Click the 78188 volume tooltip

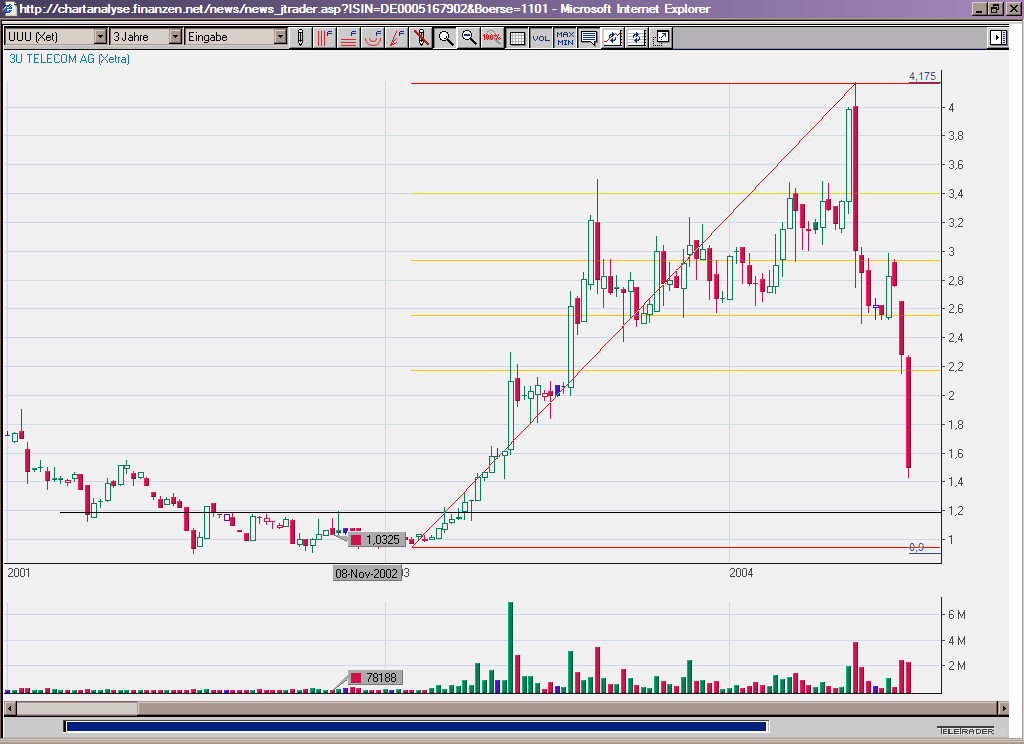[x=375, y=677]
